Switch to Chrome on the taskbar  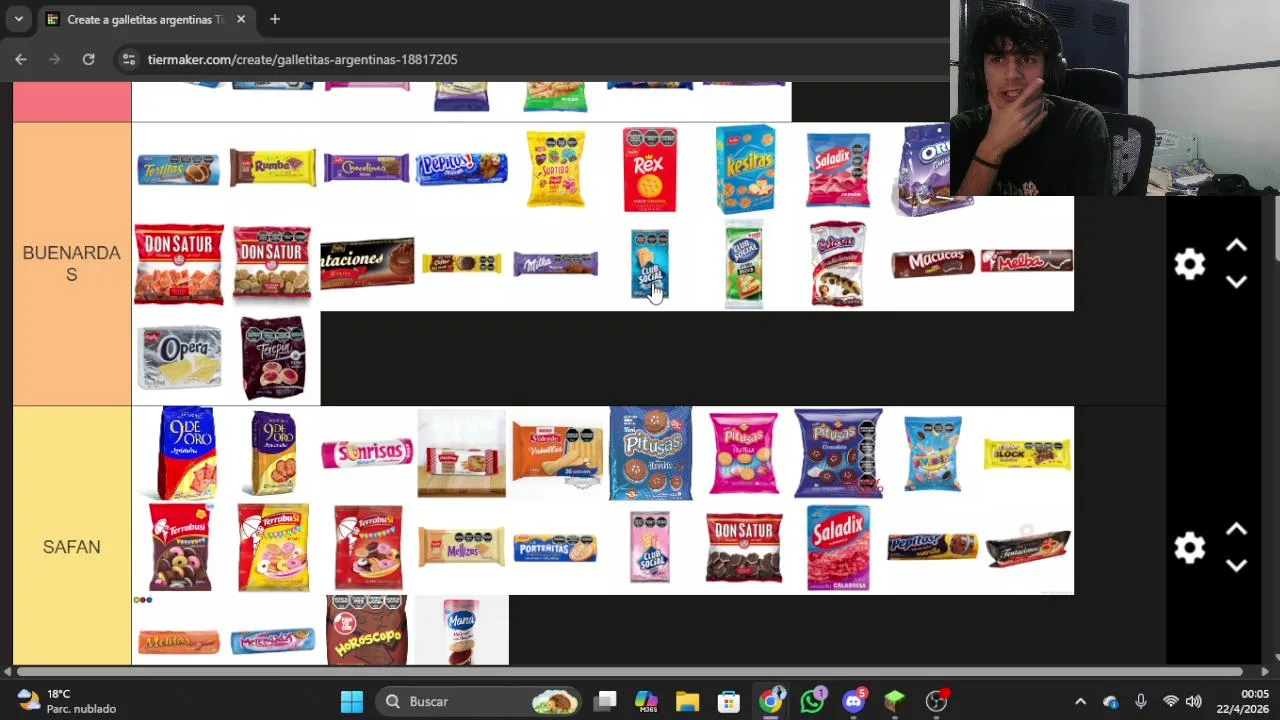(770, 701)
